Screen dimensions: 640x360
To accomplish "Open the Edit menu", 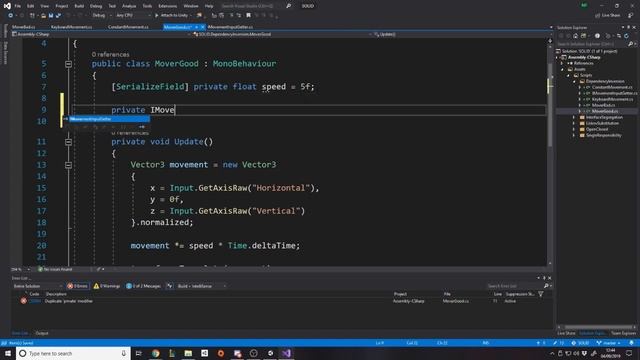I will click(x=31, y=6).
